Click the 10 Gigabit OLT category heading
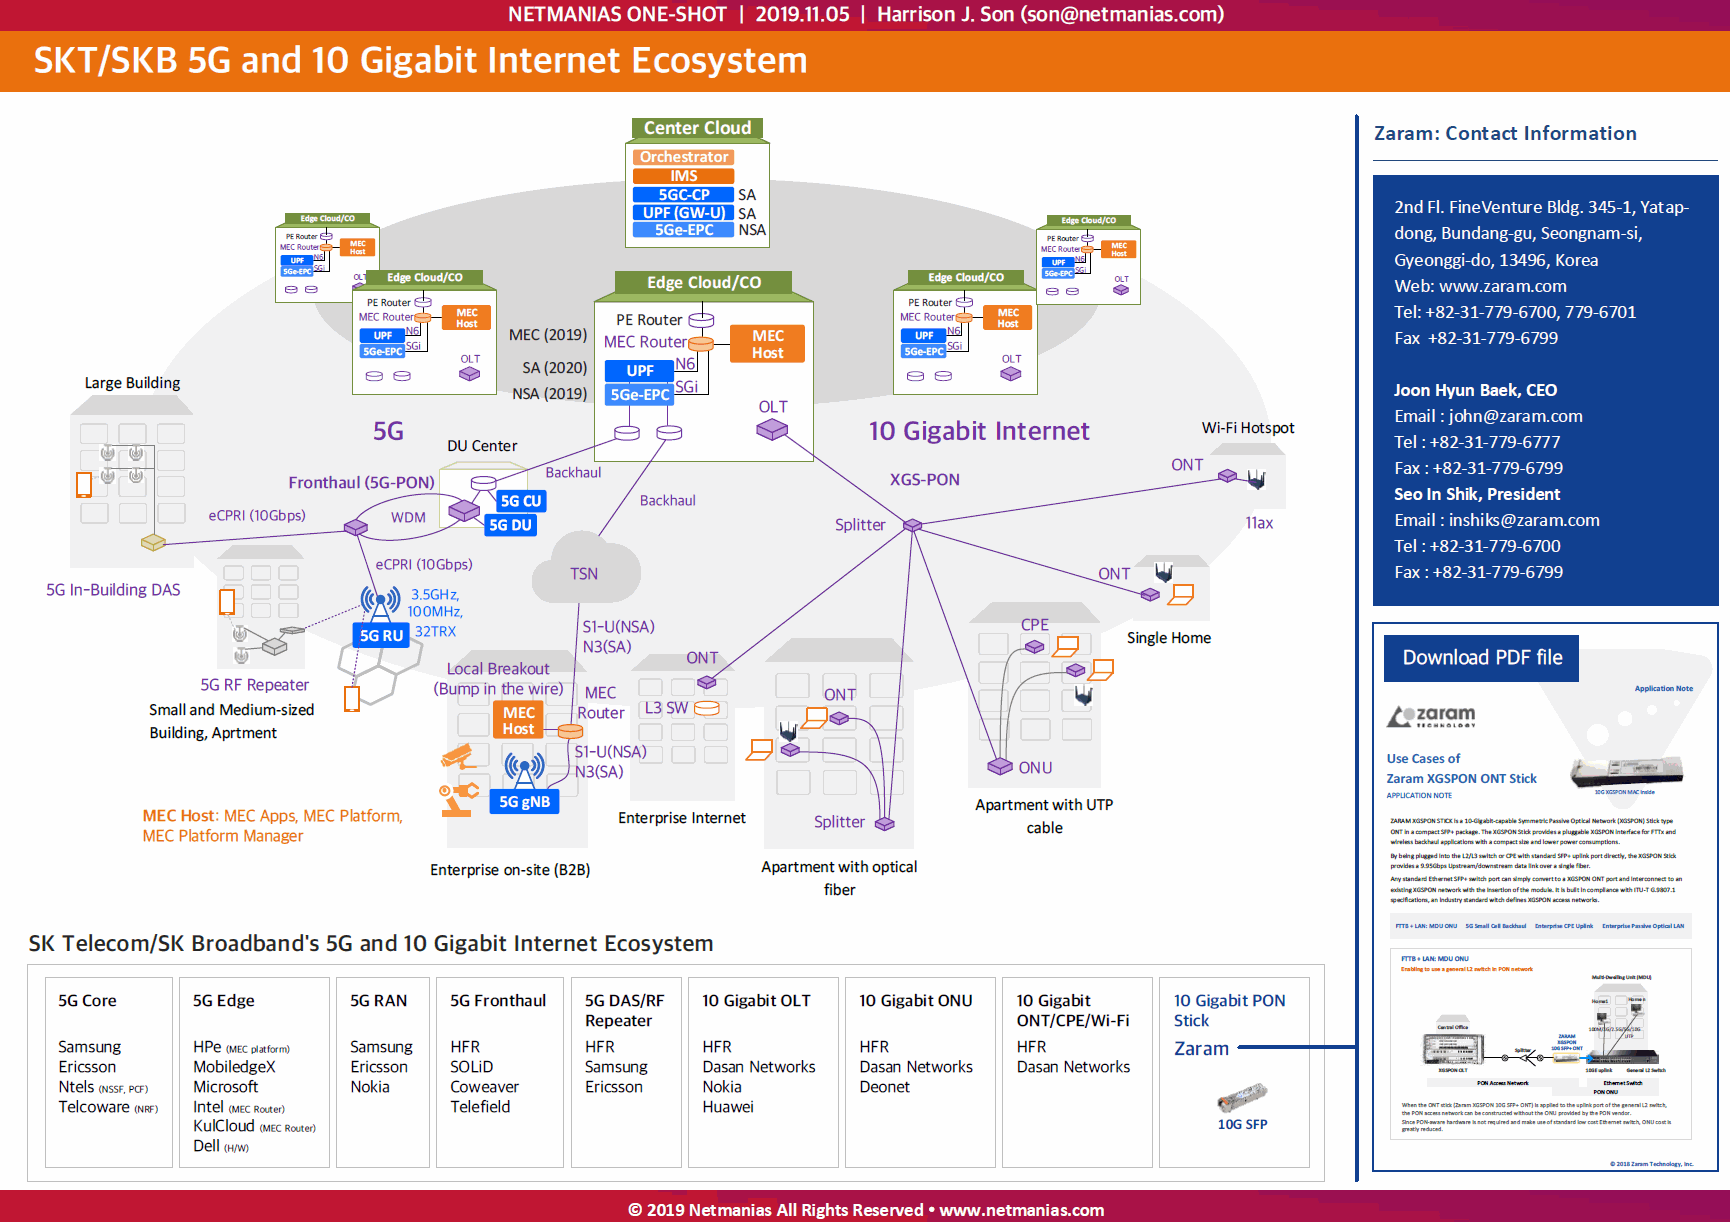 coord(756,1001)
